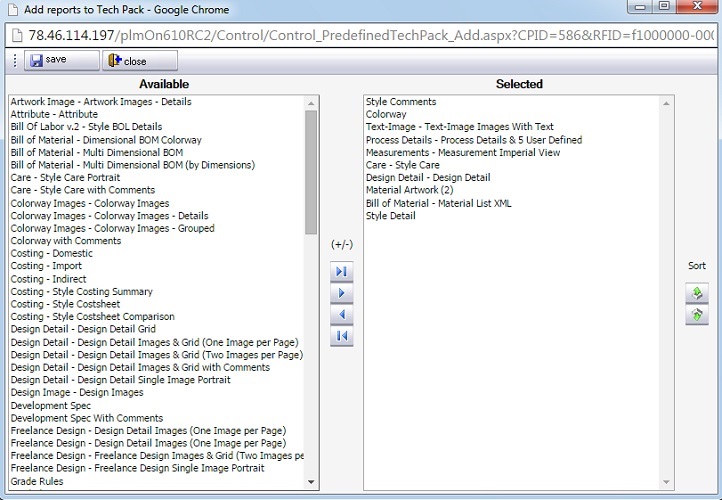Click the toolbar grip handle
The image size is (722, 500).
point(15,60)
